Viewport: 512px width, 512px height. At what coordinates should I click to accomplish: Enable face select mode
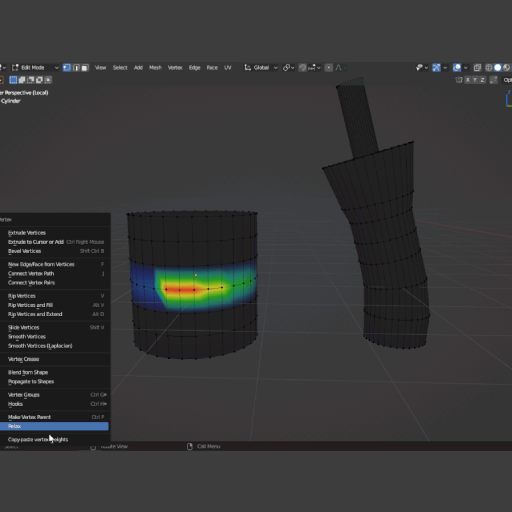point(85,68)
